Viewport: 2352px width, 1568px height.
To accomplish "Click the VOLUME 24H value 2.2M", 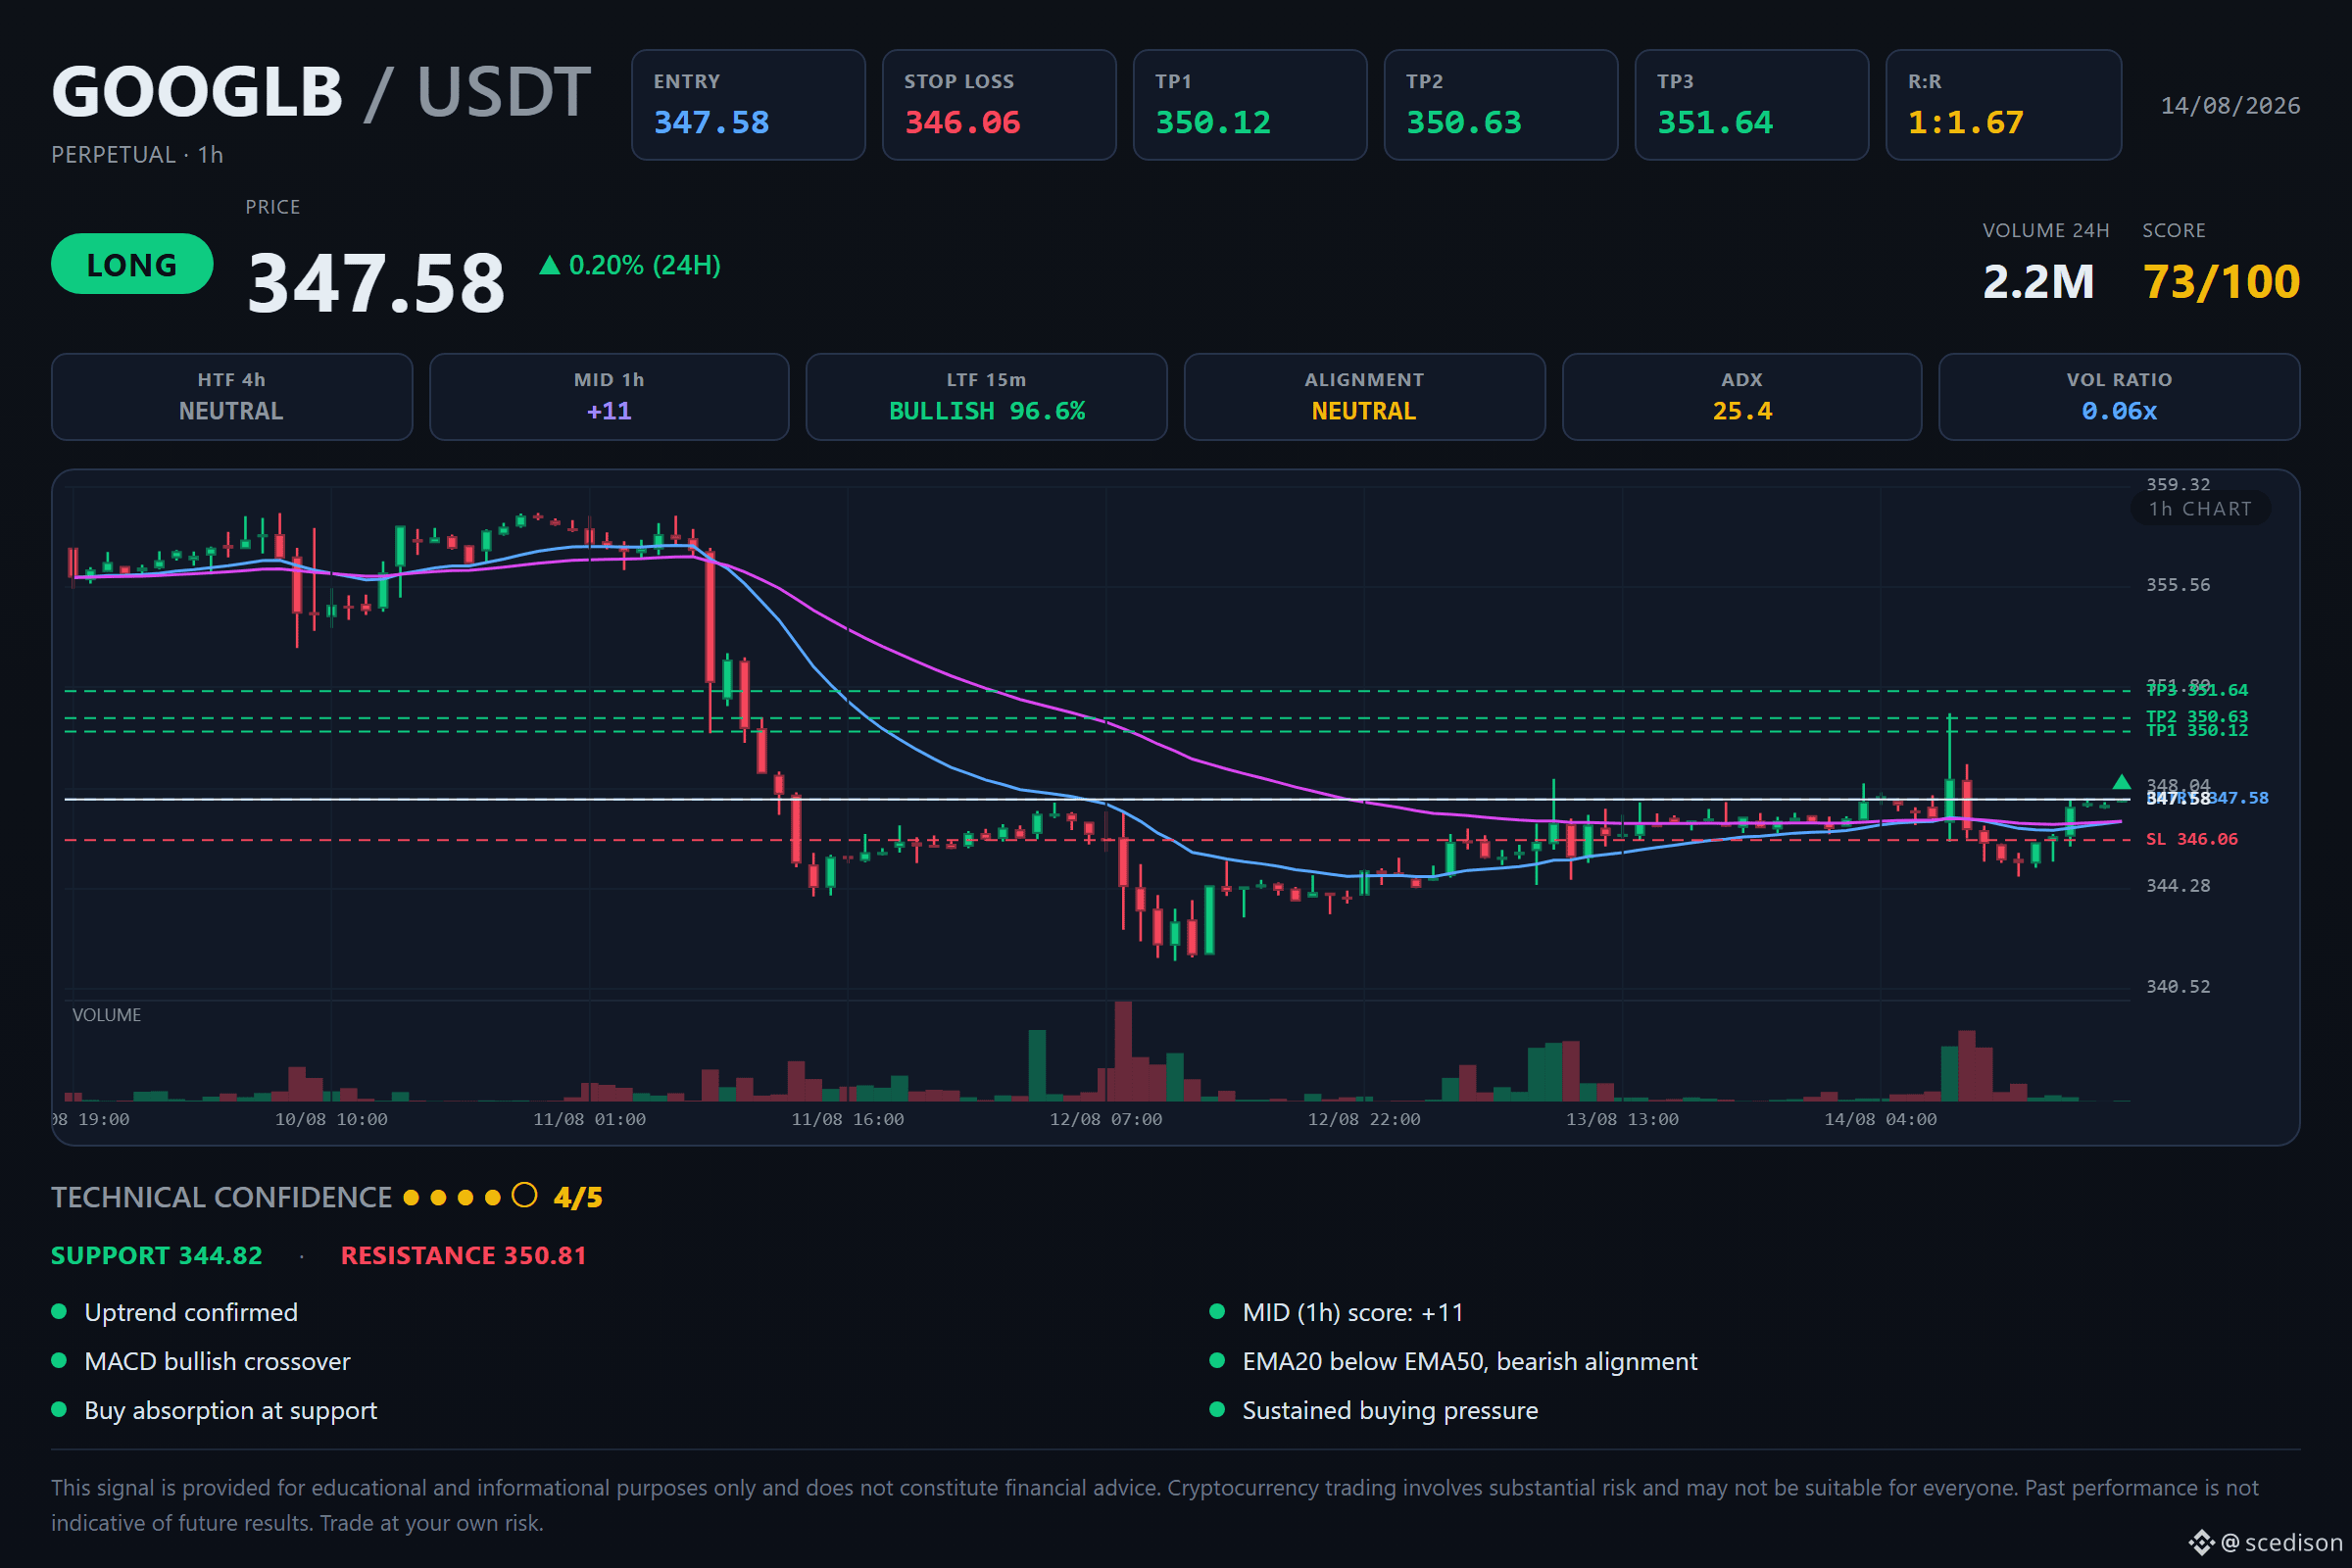I will [x=2038, y=282].
